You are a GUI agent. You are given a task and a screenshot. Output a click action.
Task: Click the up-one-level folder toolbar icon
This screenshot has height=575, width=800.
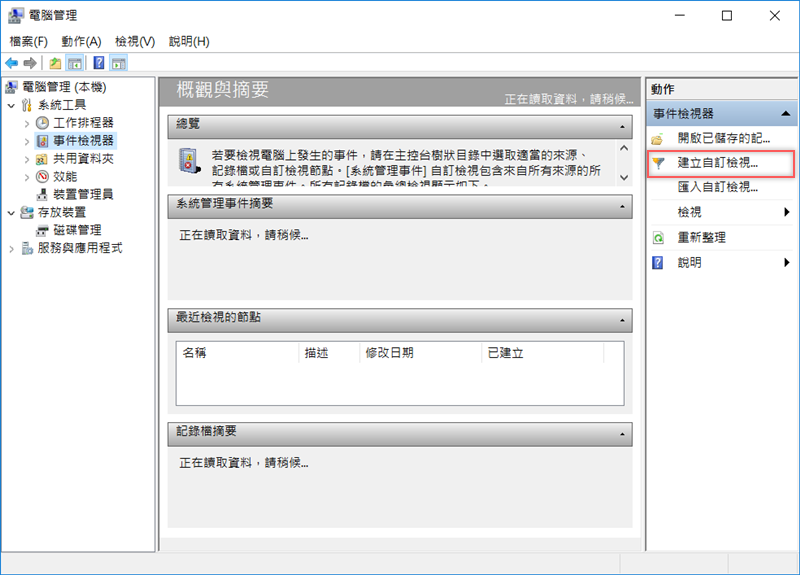(55, 63)
